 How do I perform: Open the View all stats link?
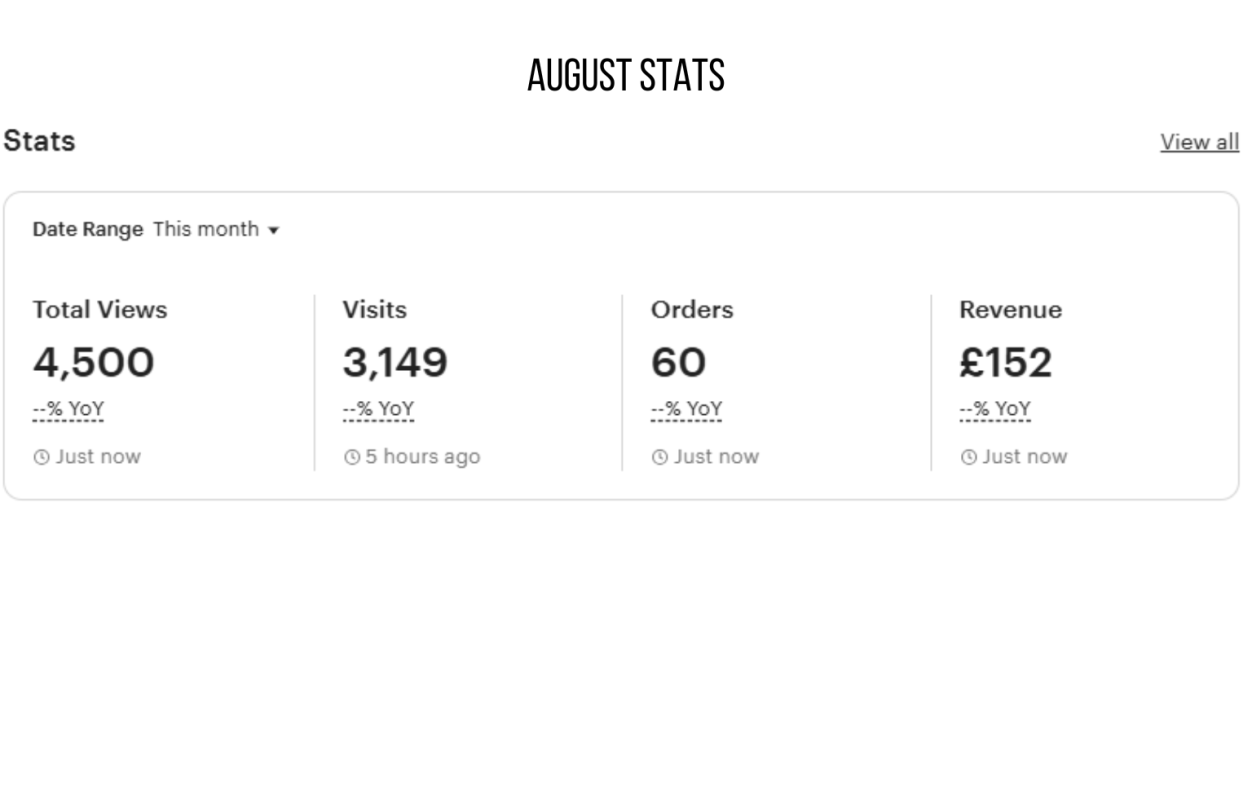coord(1199,142)
